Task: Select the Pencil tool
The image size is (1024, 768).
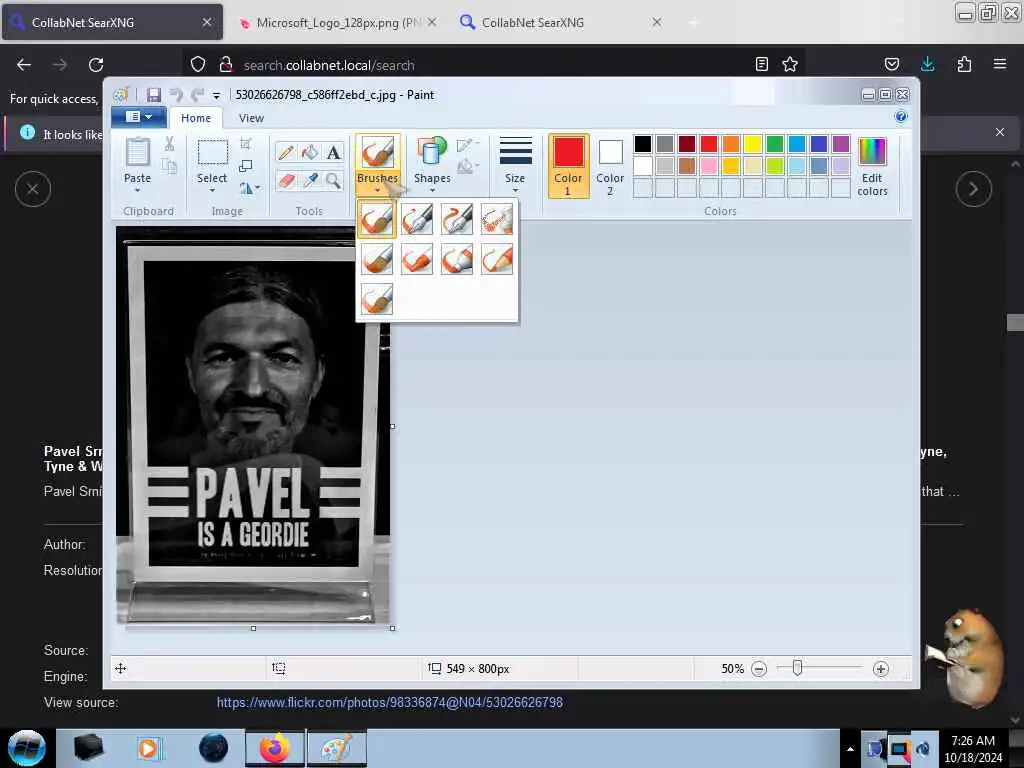Action: [x=286, y=153]
